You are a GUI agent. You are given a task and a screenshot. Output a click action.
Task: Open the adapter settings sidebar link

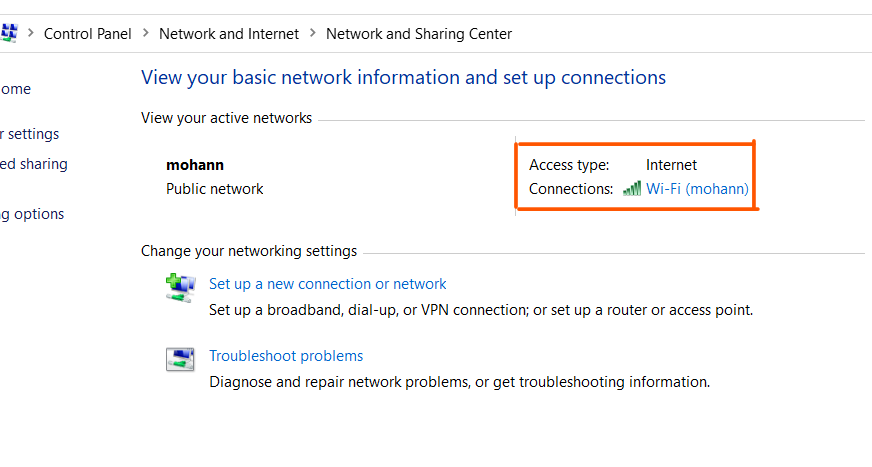(x=30, y=134)
